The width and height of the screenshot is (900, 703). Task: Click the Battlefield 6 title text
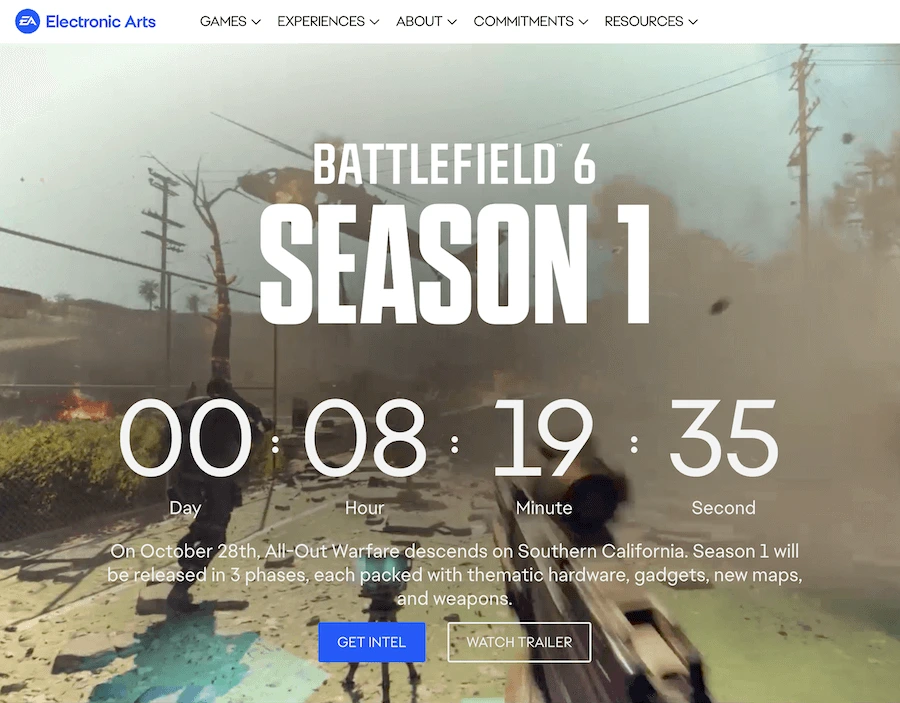[x=454, y=165]
